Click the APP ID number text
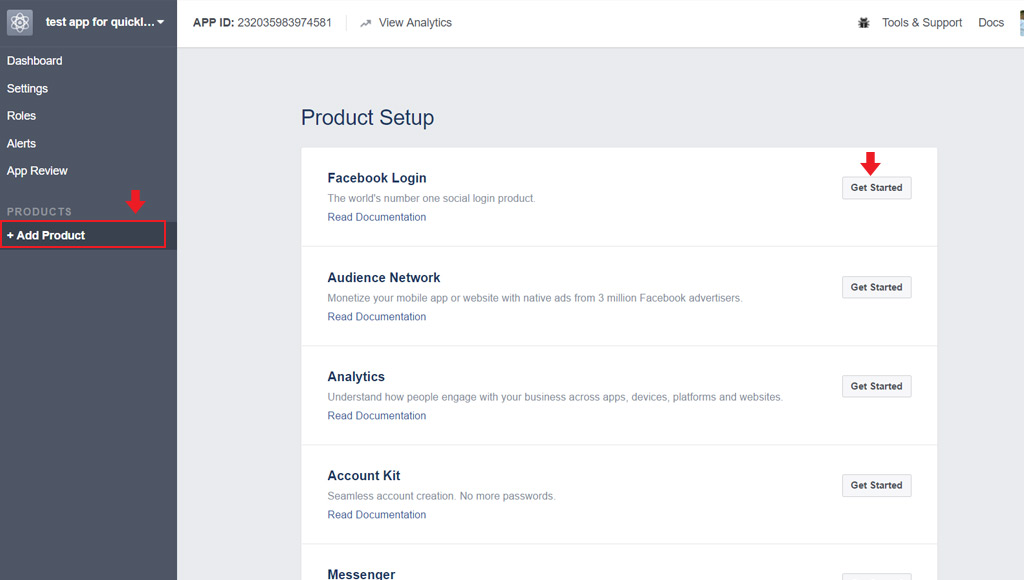 click(x=285, y=23)
